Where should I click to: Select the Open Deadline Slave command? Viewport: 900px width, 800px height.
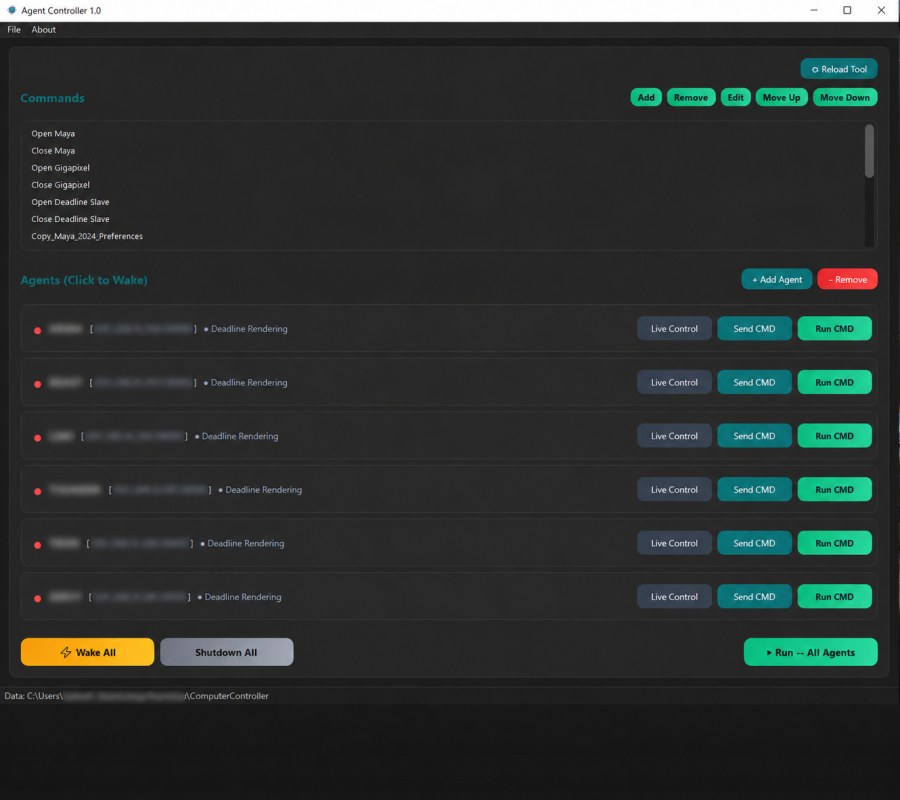pyautogui.click(x=70, y=202)
